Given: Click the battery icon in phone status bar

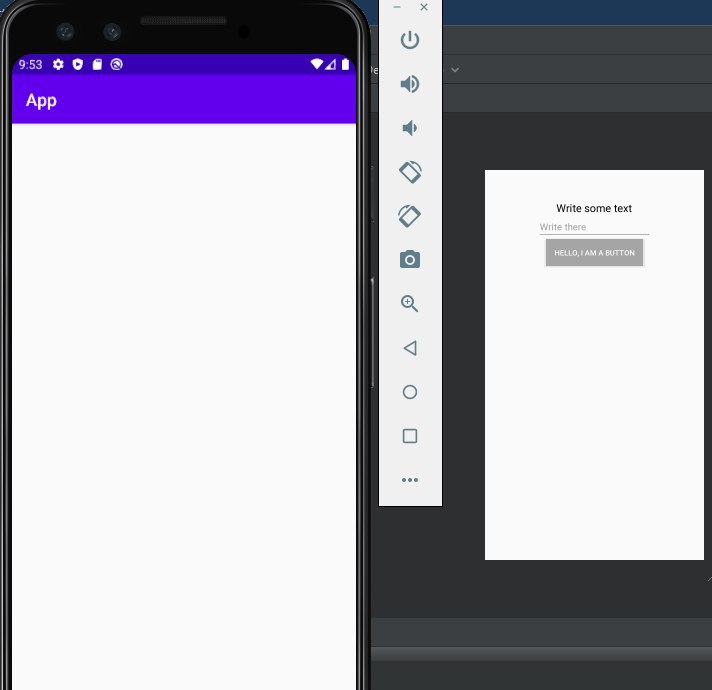Looking at the screenshot, I should pyautogui.click(x=345, y=64).
